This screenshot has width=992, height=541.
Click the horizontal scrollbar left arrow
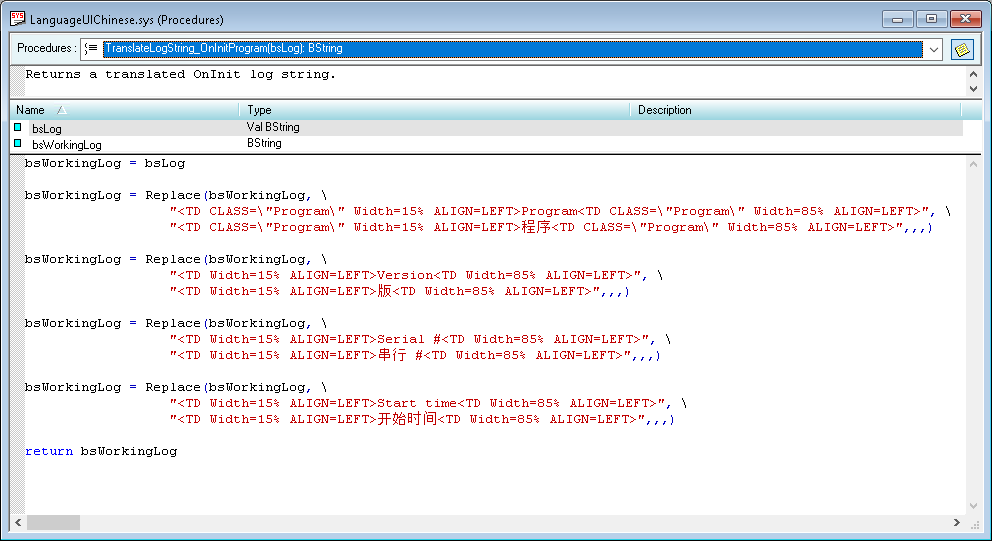[x=18, y=523]
